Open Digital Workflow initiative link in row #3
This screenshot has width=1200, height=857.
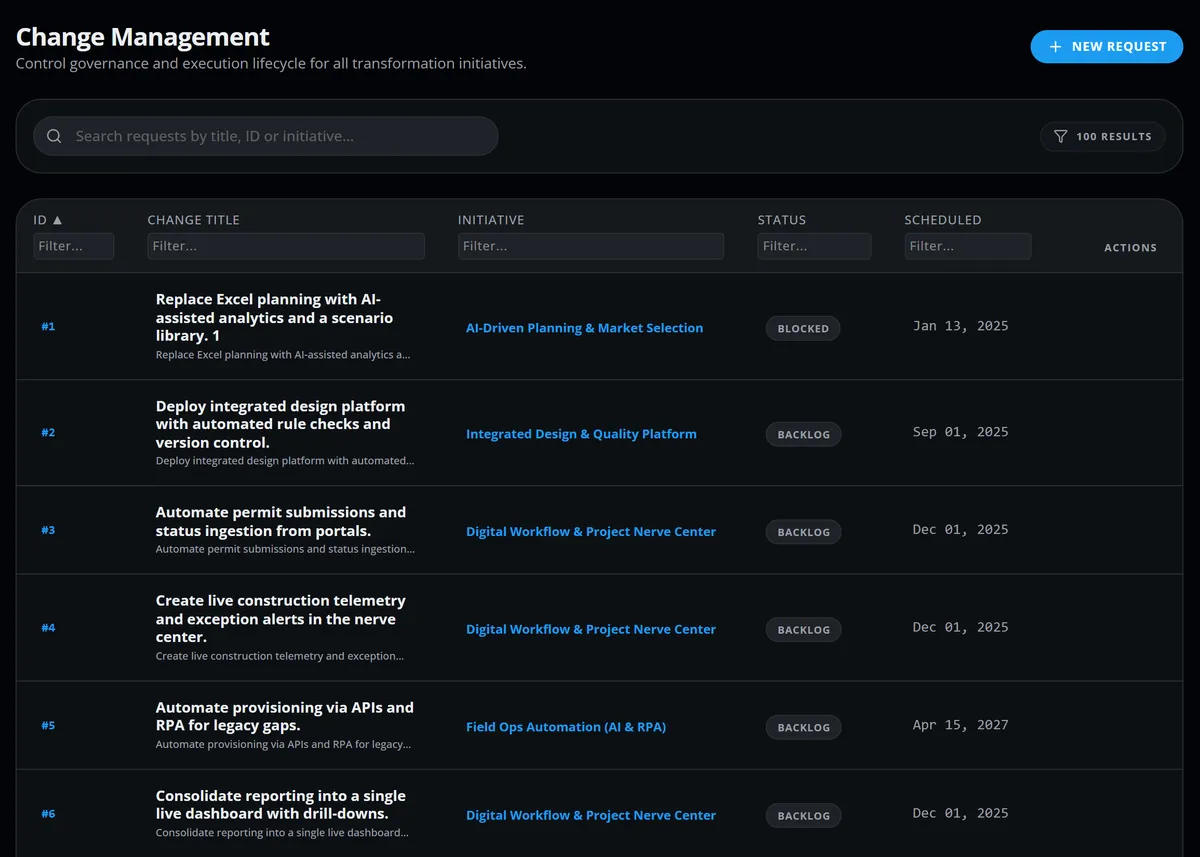591,532
